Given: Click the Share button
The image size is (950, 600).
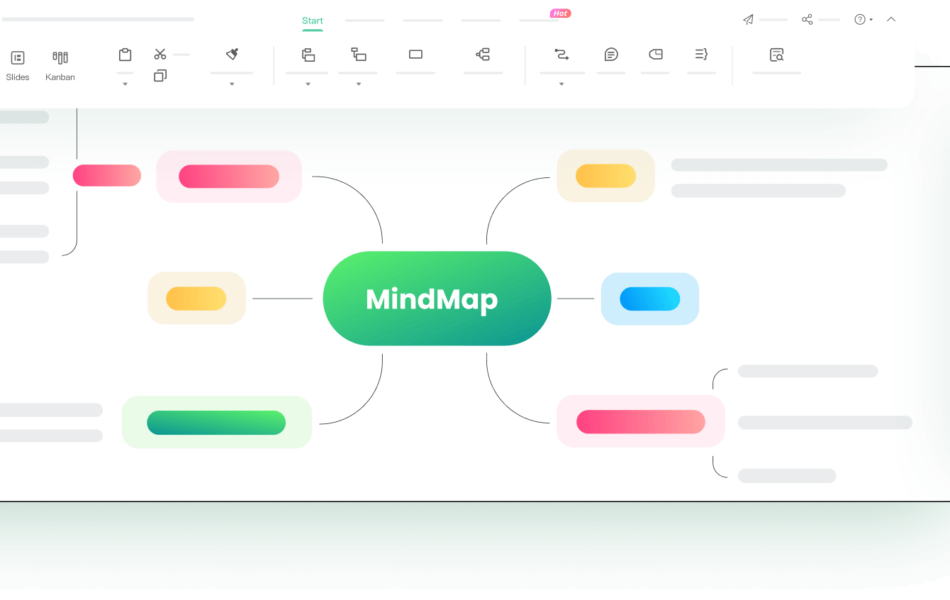Looking at the screenshot, I should 808,19.
